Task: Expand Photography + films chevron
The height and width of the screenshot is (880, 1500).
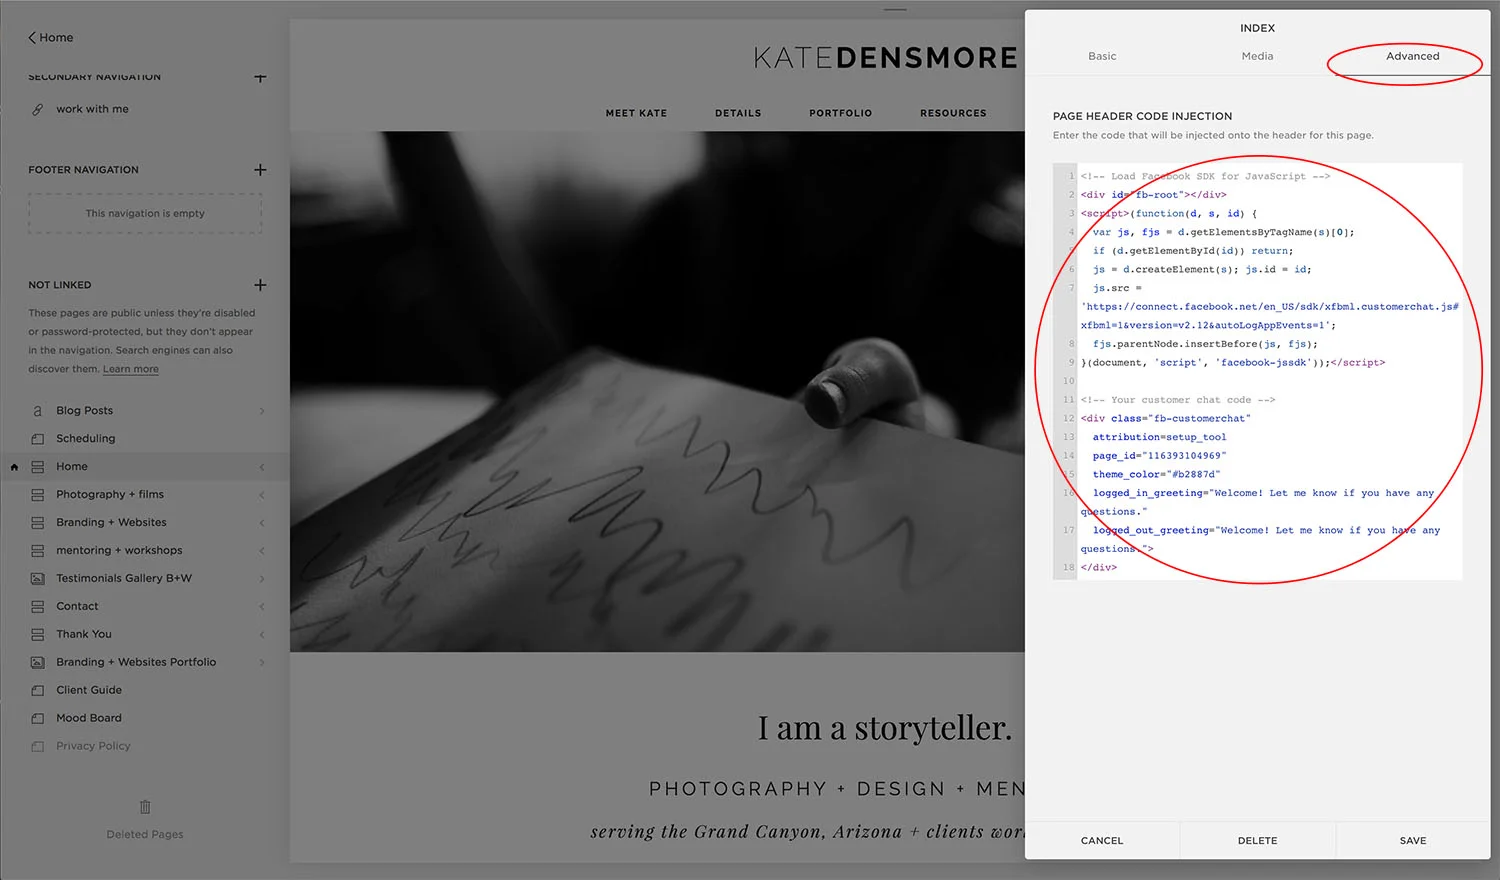Action: click(x=262, y=495)
